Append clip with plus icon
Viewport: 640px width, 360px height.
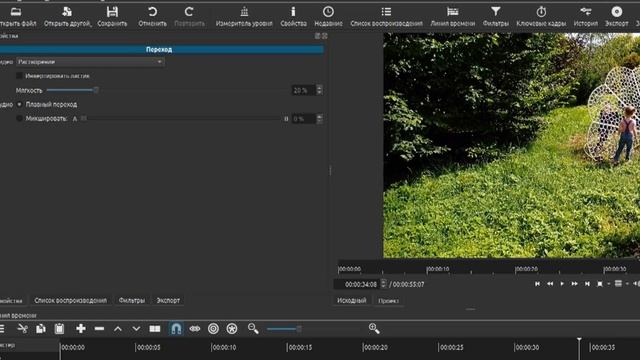point(80,329)
